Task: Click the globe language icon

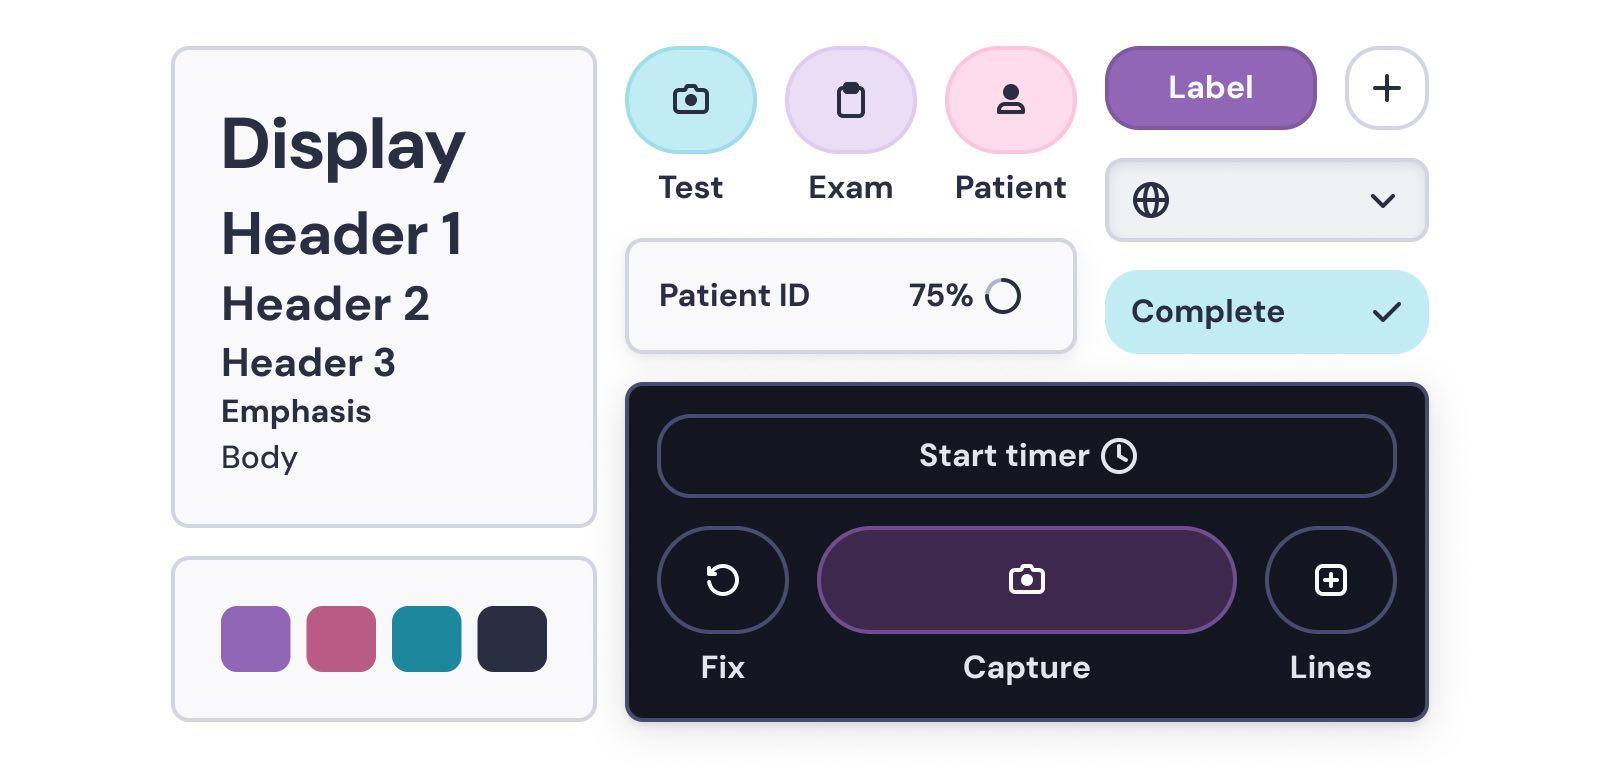Action: [x=1150, y=200]
